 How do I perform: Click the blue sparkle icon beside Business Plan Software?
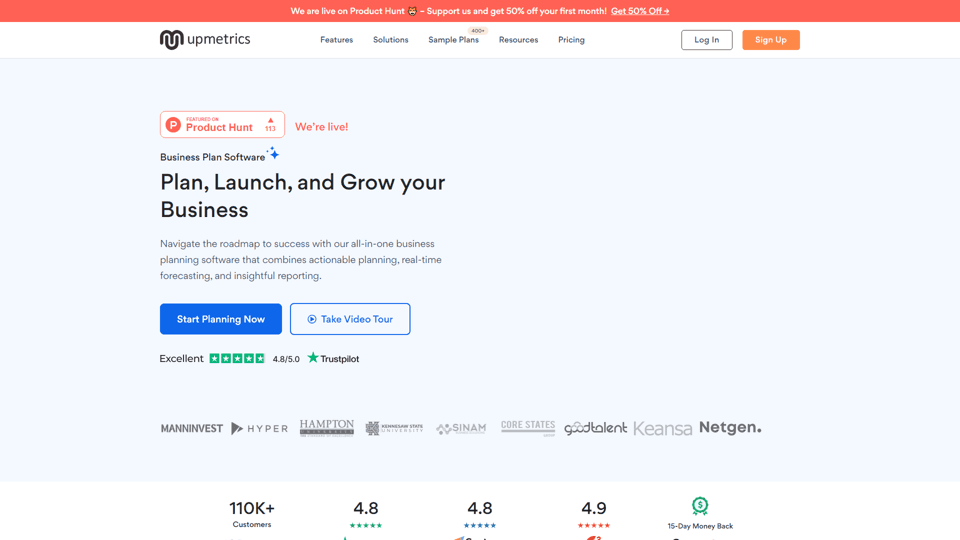point(273,153)
